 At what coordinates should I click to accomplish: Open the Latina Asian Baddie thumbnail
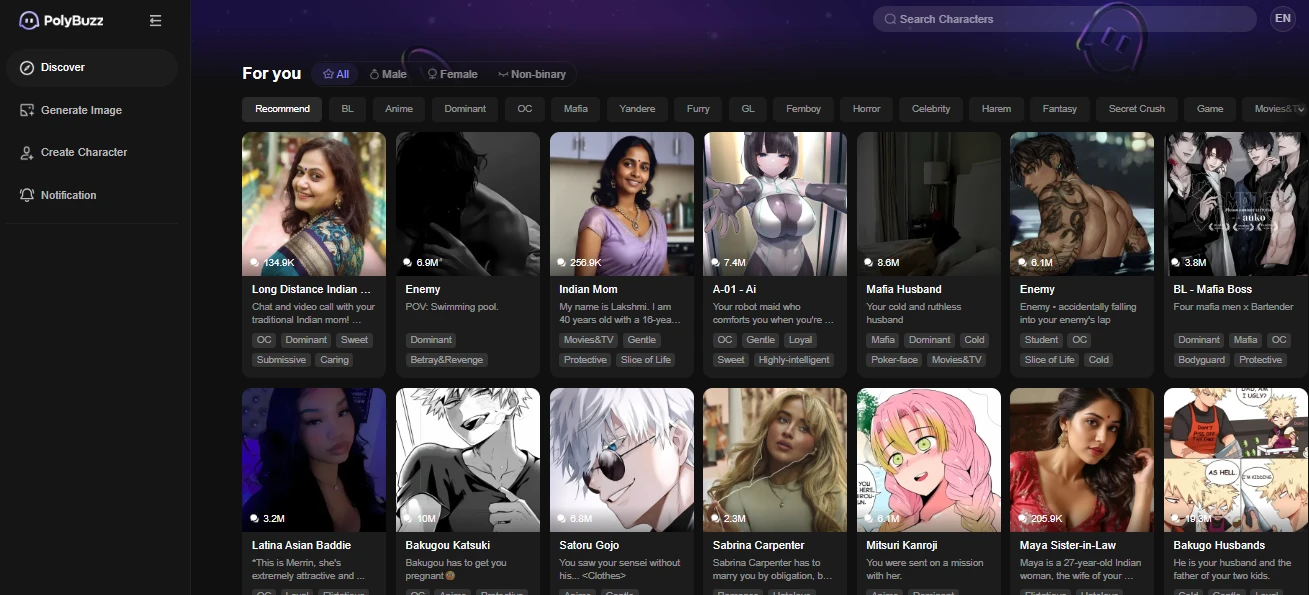click(x=314, y=460)
